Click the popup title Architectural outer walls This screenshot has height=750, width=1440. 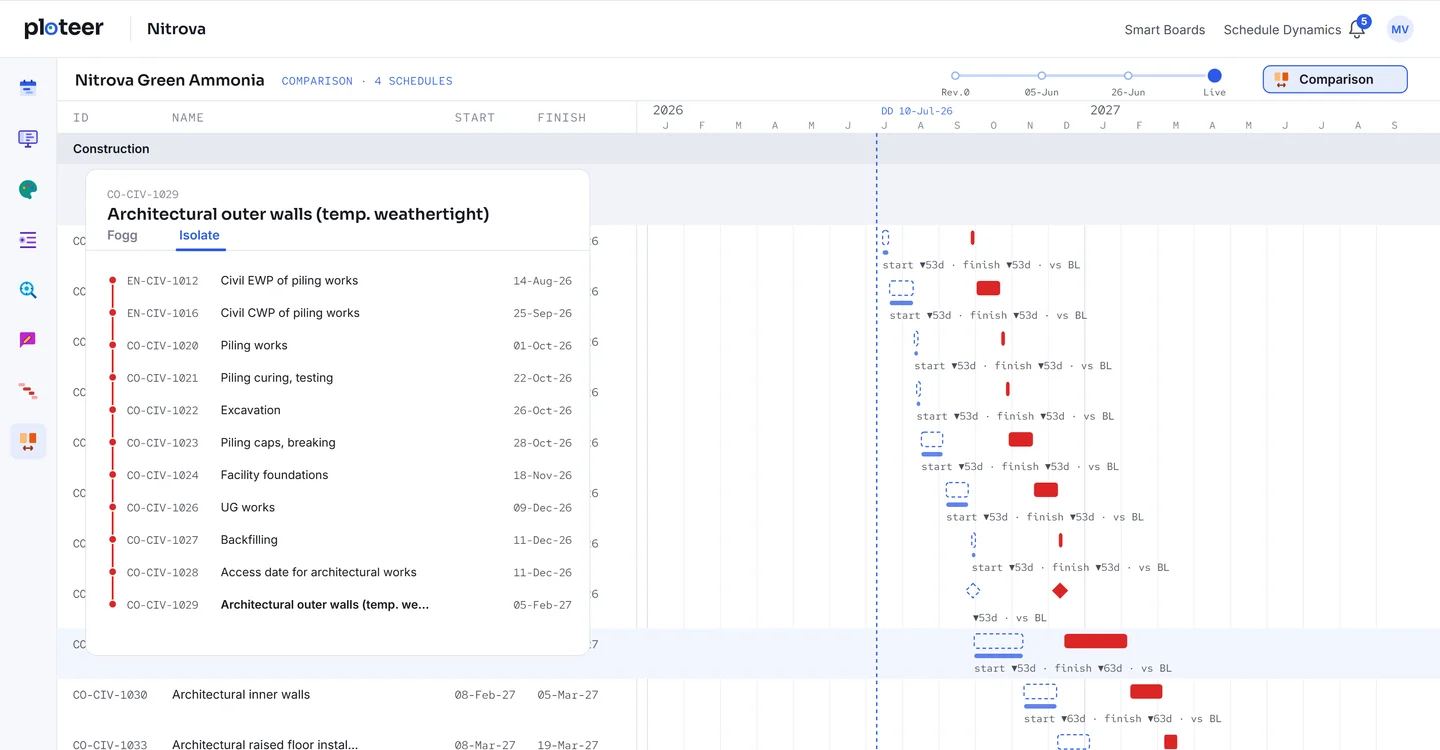[x=298, y=214]
